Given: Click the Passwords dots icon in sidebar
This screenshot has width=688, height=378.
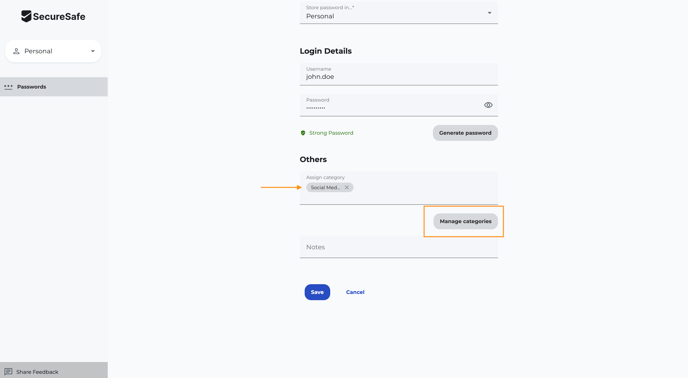Looking at the screenshot, I should point(8,87).
